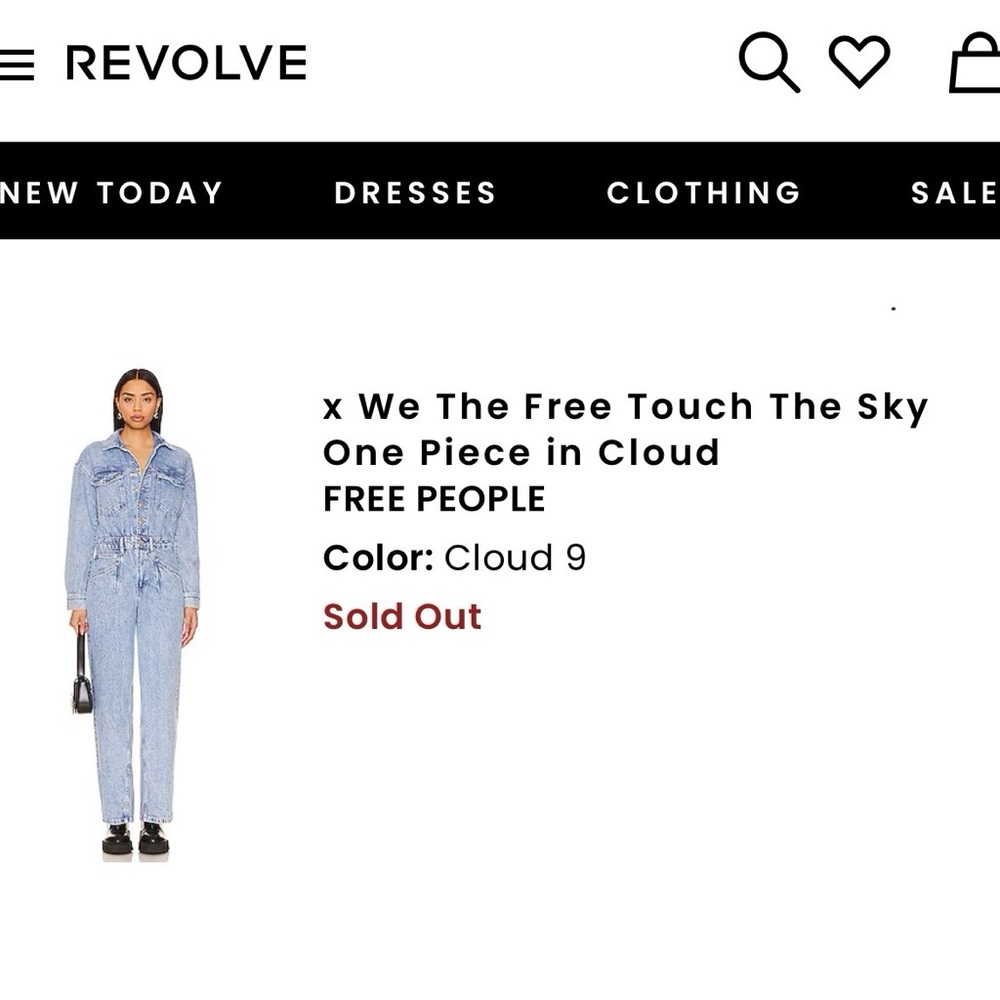
Task: Select the Cloud 9 color option
Action: click(514, 558)
